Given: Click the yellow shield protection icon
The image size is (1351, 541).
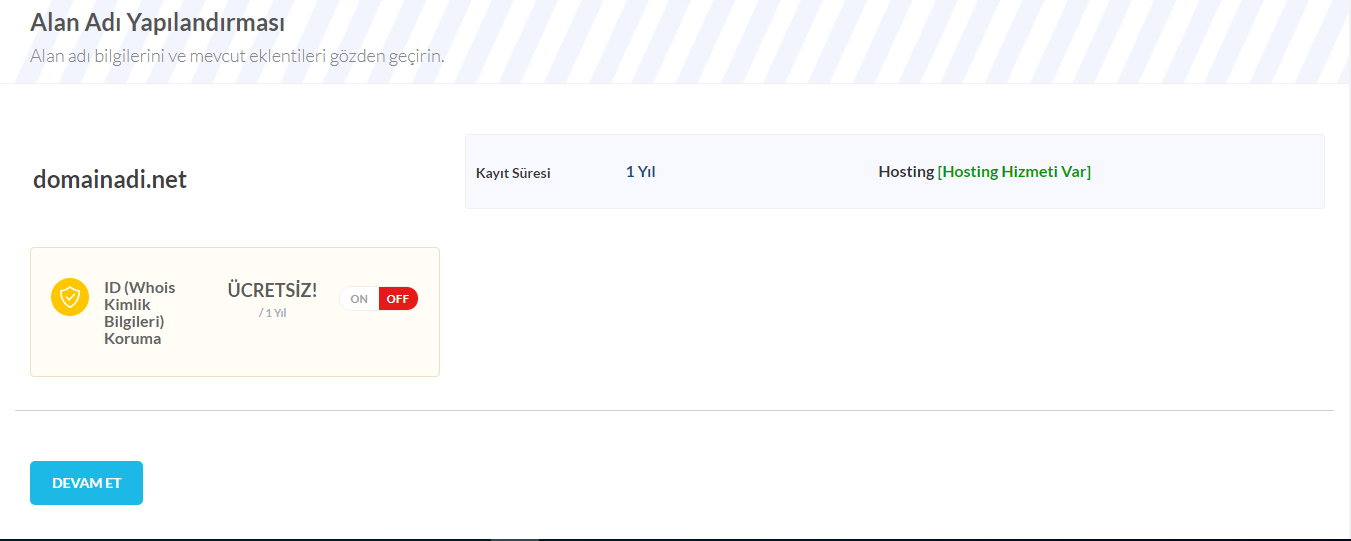Looking at the screenshot, I should point(70,297).
